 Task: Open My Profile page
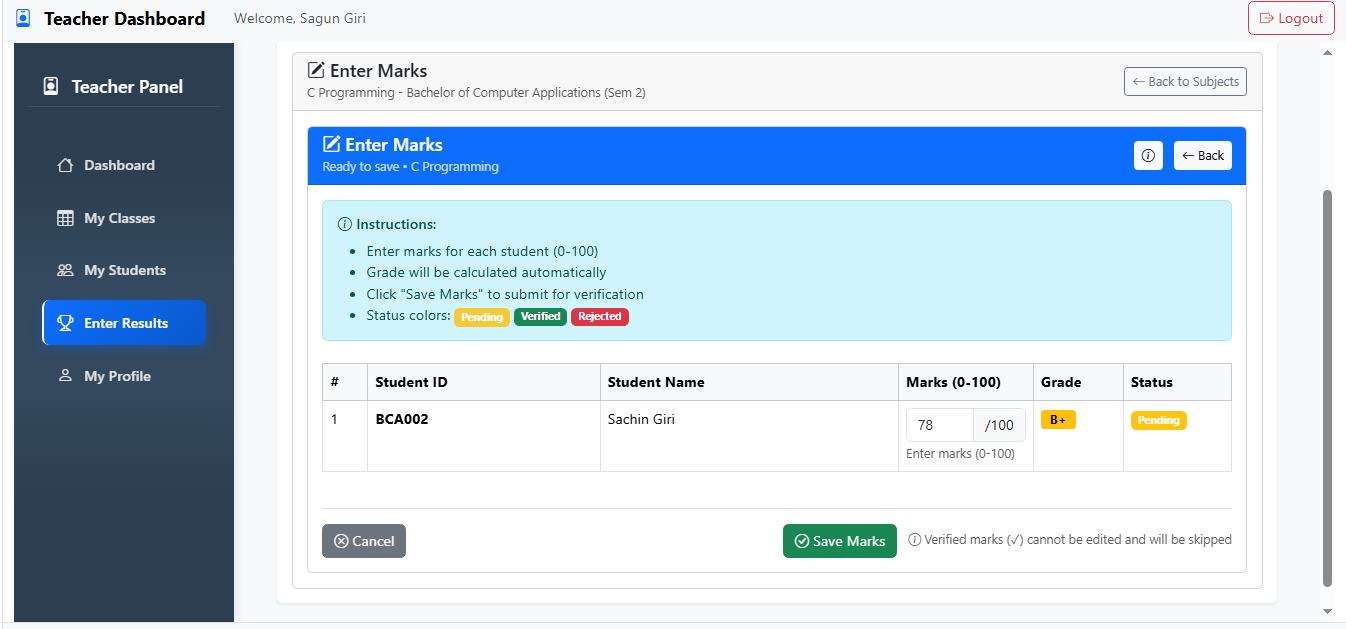point(124,376)
